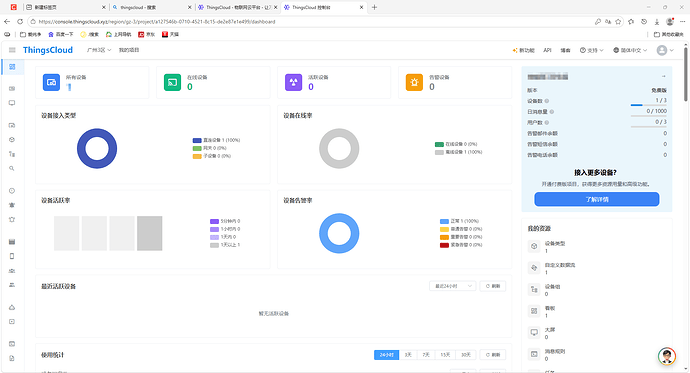Open the customer support chat avatar
690x373 pixels.
(667, 356)
